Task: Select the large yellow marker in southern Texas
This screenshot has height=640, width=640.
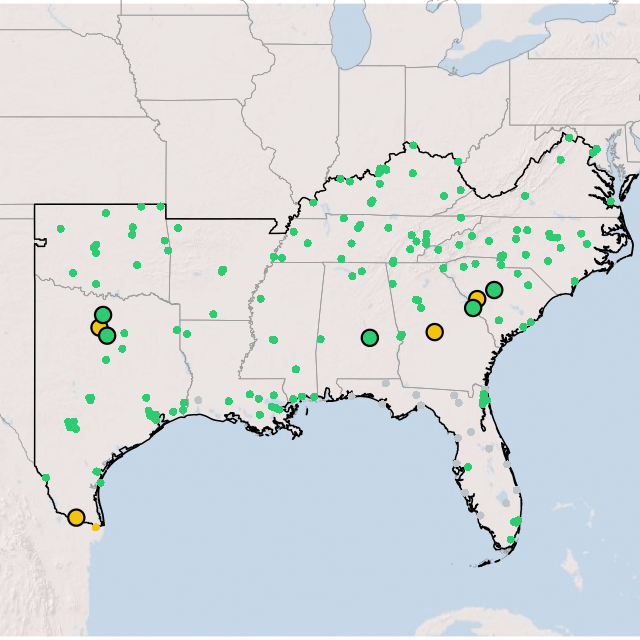Action: 76,518
